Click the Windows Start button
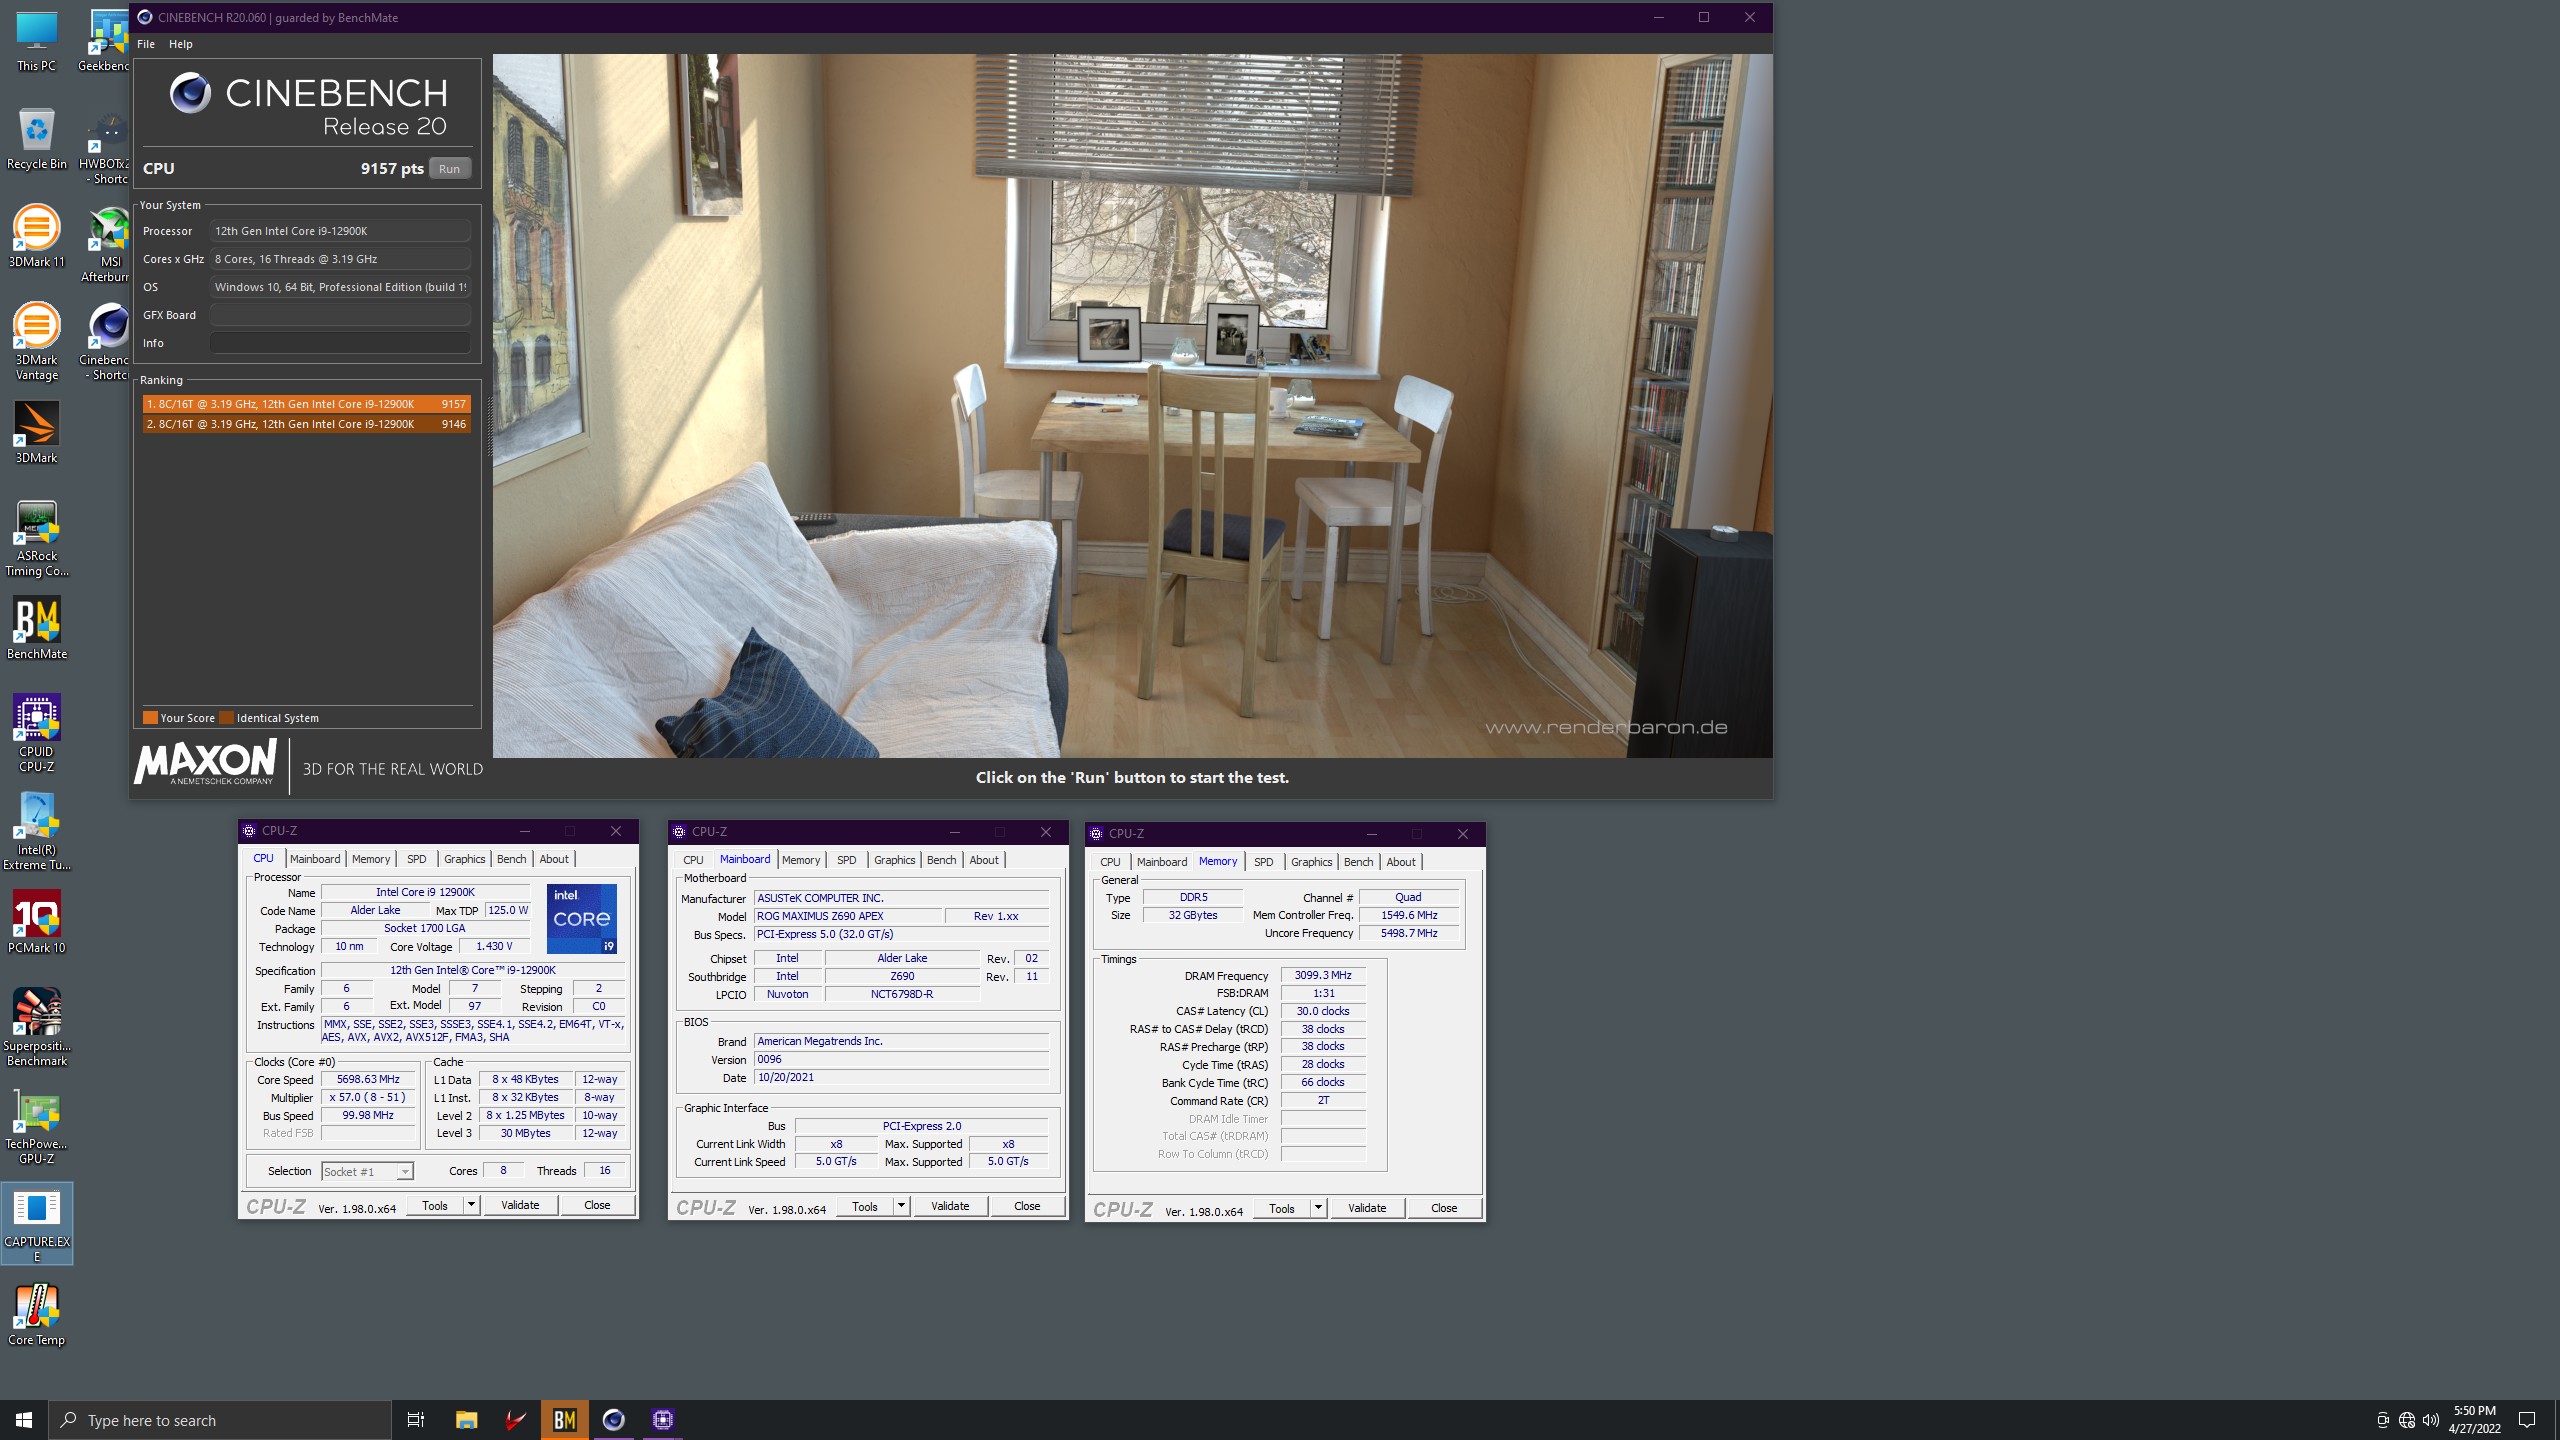2560x1440 pixels. [24, 1420]
